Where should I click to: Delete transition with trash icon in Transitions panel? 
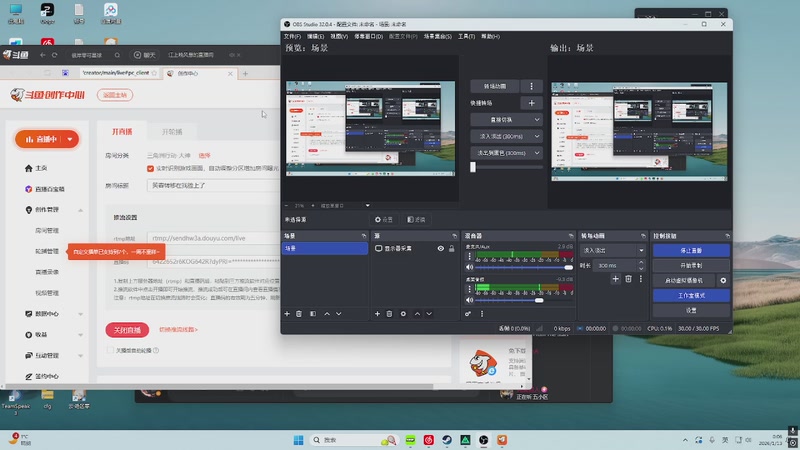pyautogui.click(x=629, y=279)
